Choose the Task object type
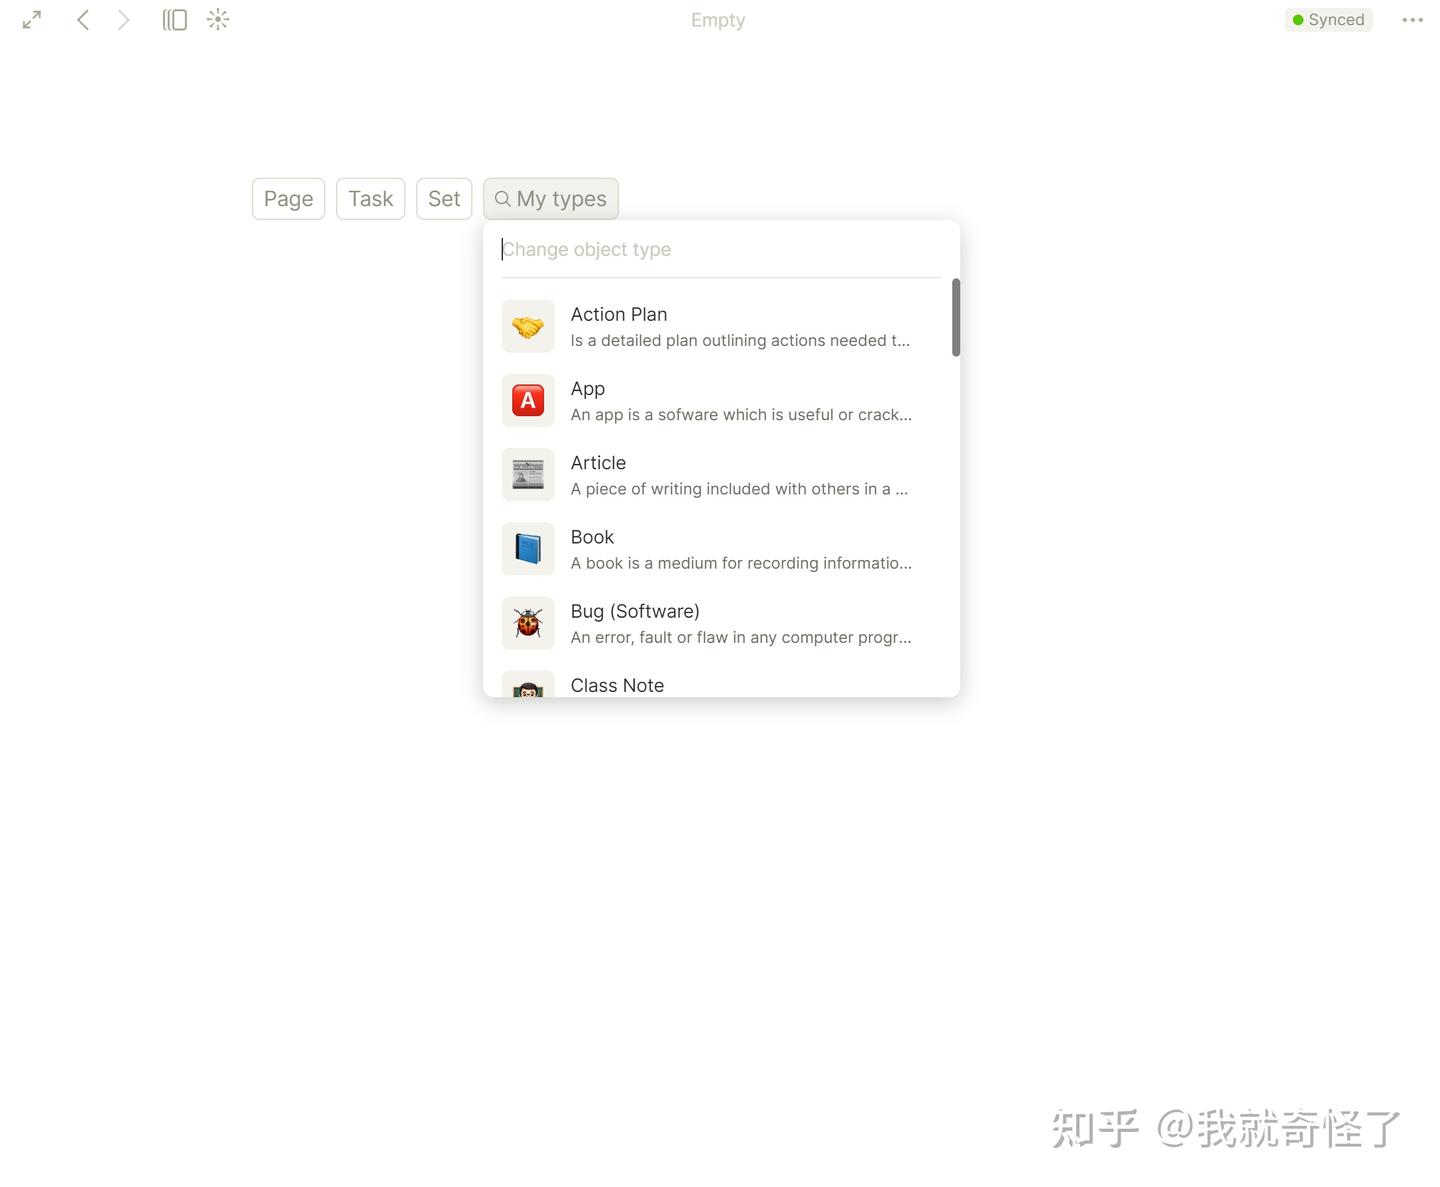Viewport: 1440px width, 1187px height. coord(370,199)
